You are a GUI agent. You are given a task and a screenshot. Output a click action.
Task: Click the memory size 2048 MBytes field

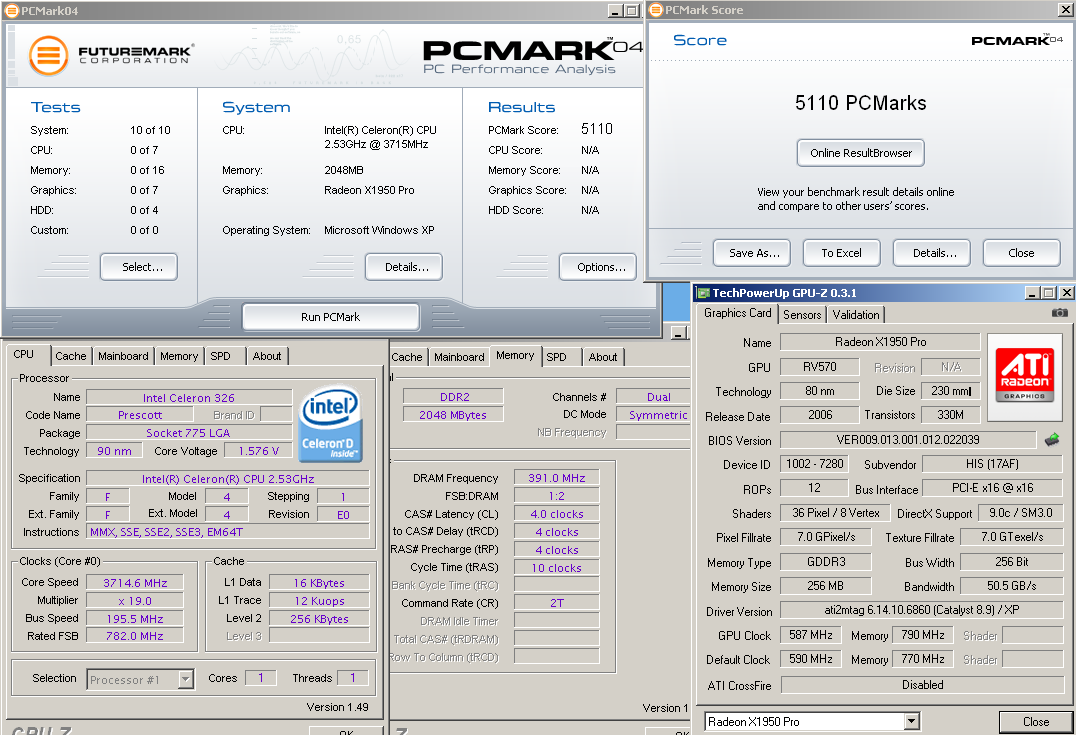coord(453,415)
